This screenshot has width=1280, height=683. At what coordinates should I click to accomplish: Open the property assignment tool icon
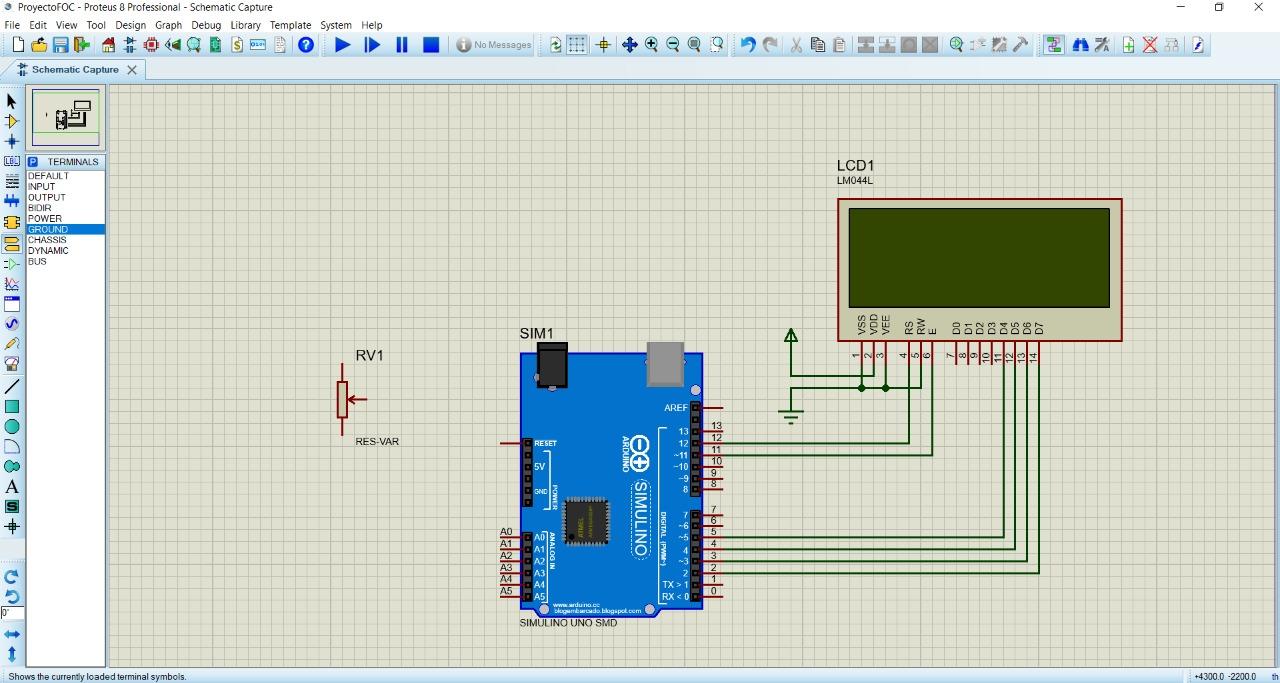[x=1102, y=45]
